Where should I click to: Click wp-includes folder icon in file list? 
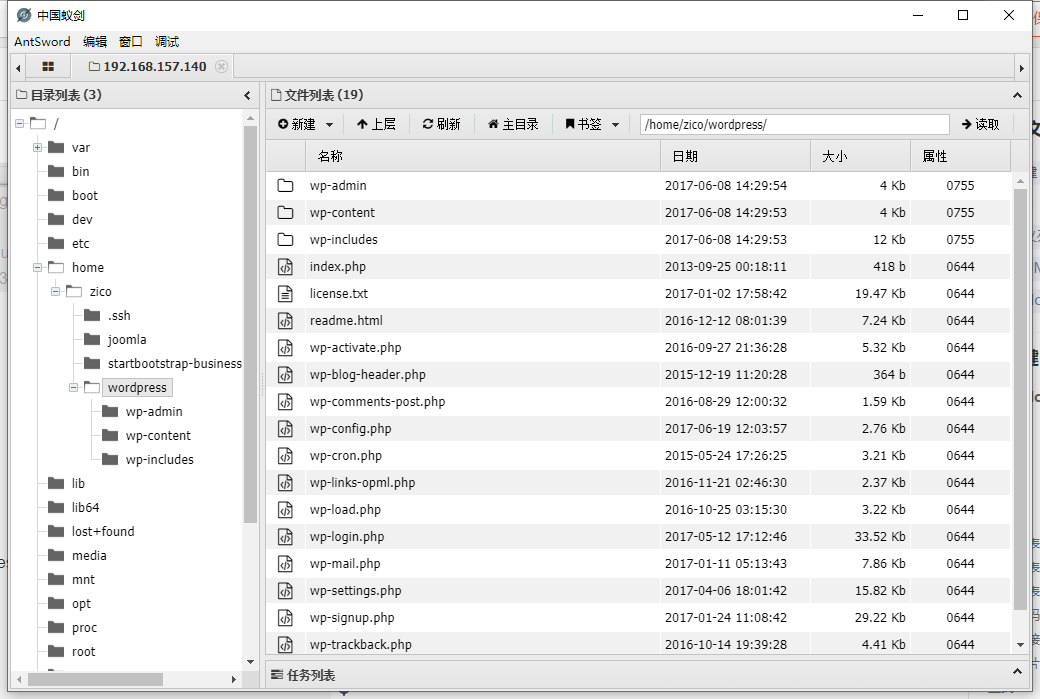[x=285, y=239]
